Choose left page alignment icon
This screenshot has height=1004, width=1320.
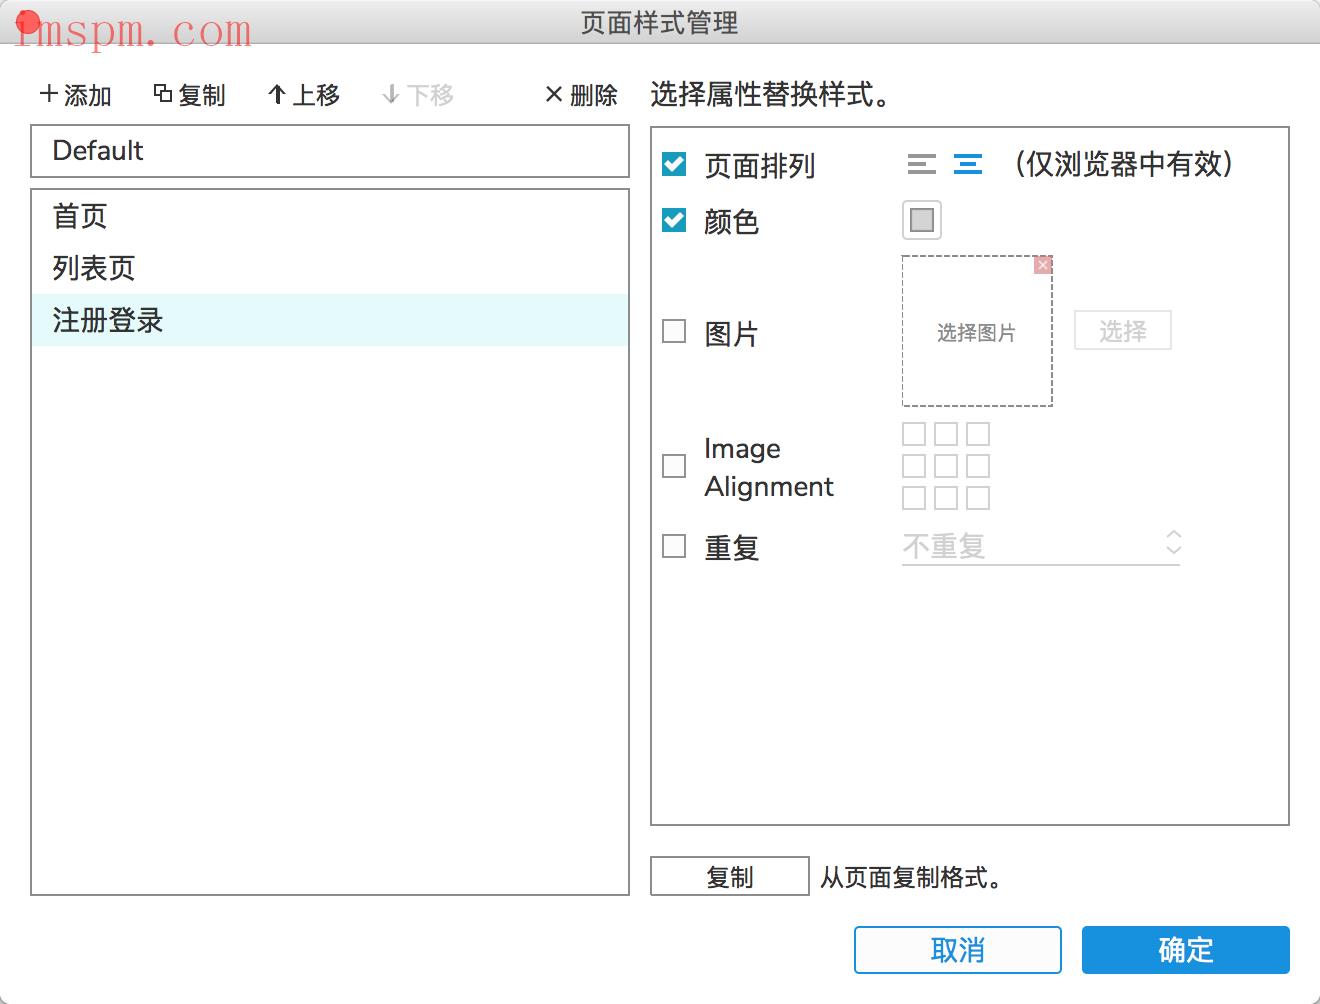coord(922,164)
